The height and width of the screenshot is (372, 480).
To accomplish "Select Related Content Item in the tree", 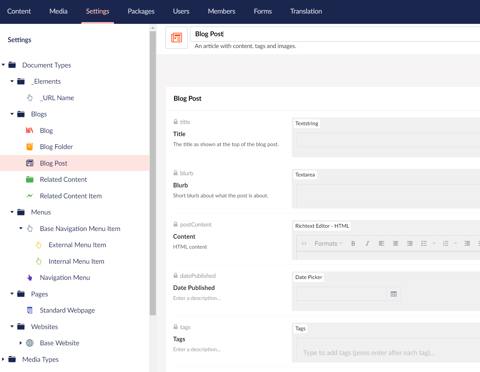I will pyautogui.click(x=71, y=196).
